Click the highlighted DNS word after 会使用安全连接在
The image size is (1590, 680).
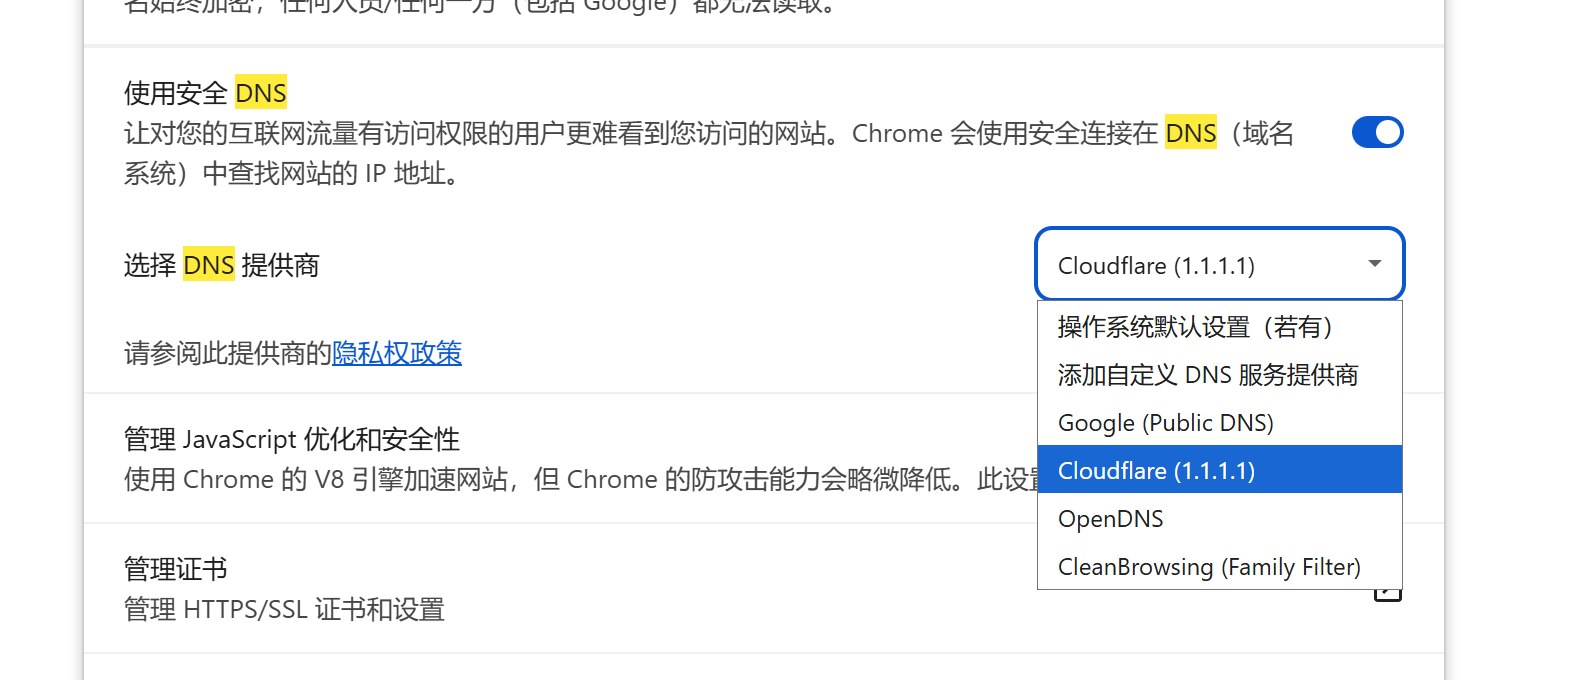point(1191,133)
